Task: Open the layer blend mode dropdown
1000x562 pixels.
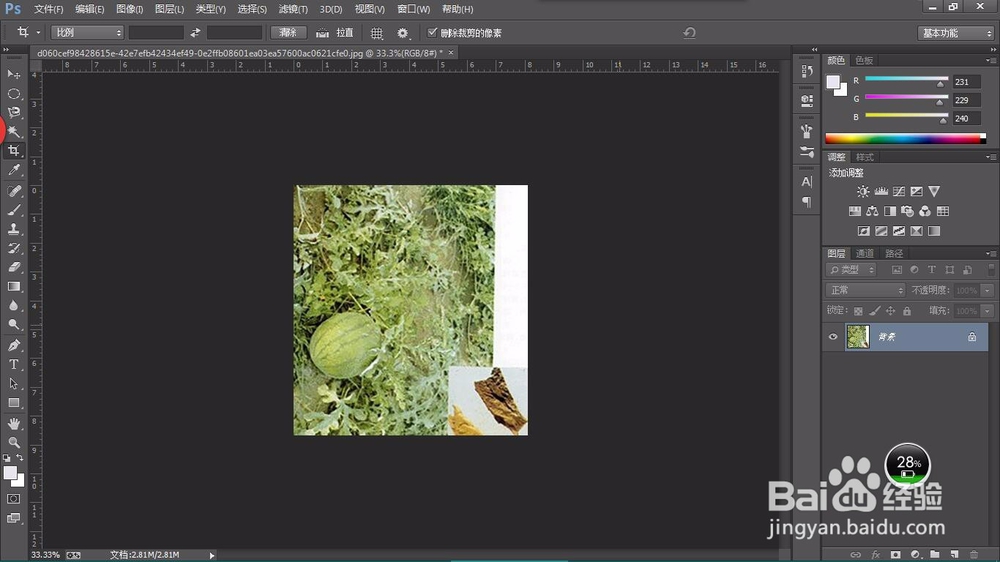Action: tap(865, 290)
